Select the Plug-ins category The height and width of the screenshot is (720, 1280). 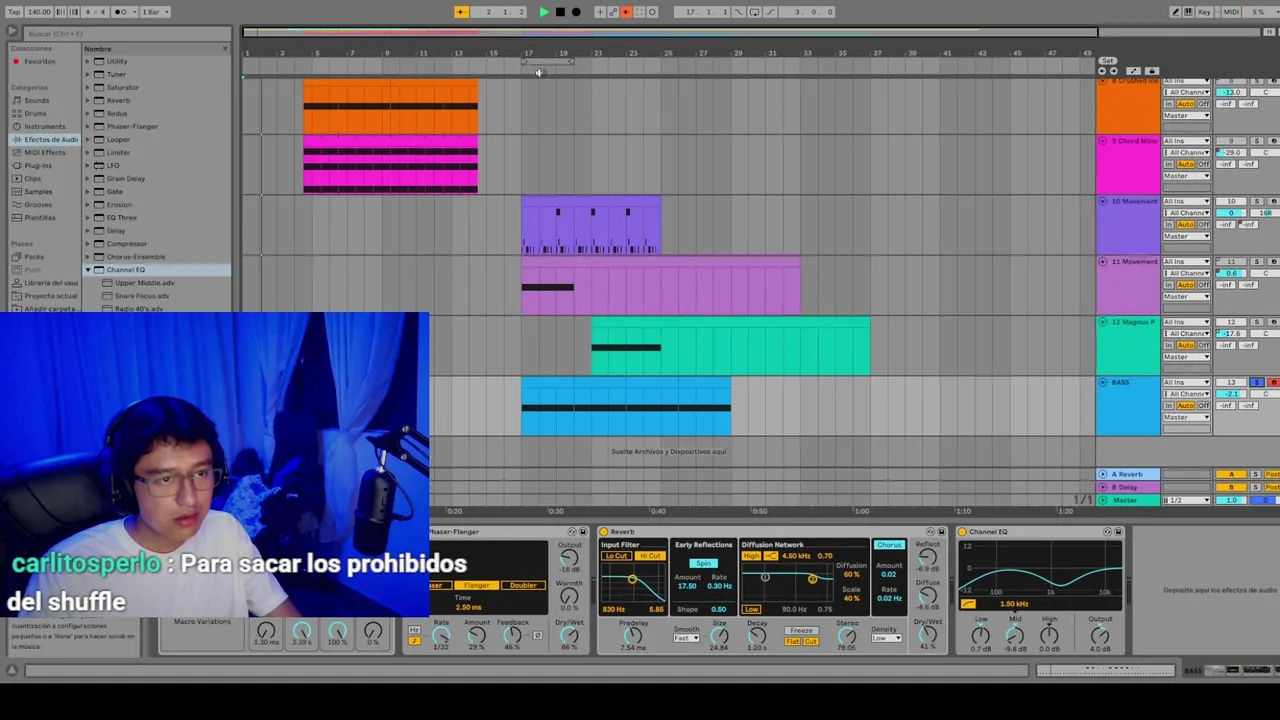pyautogui.click(x=38, y=165)
